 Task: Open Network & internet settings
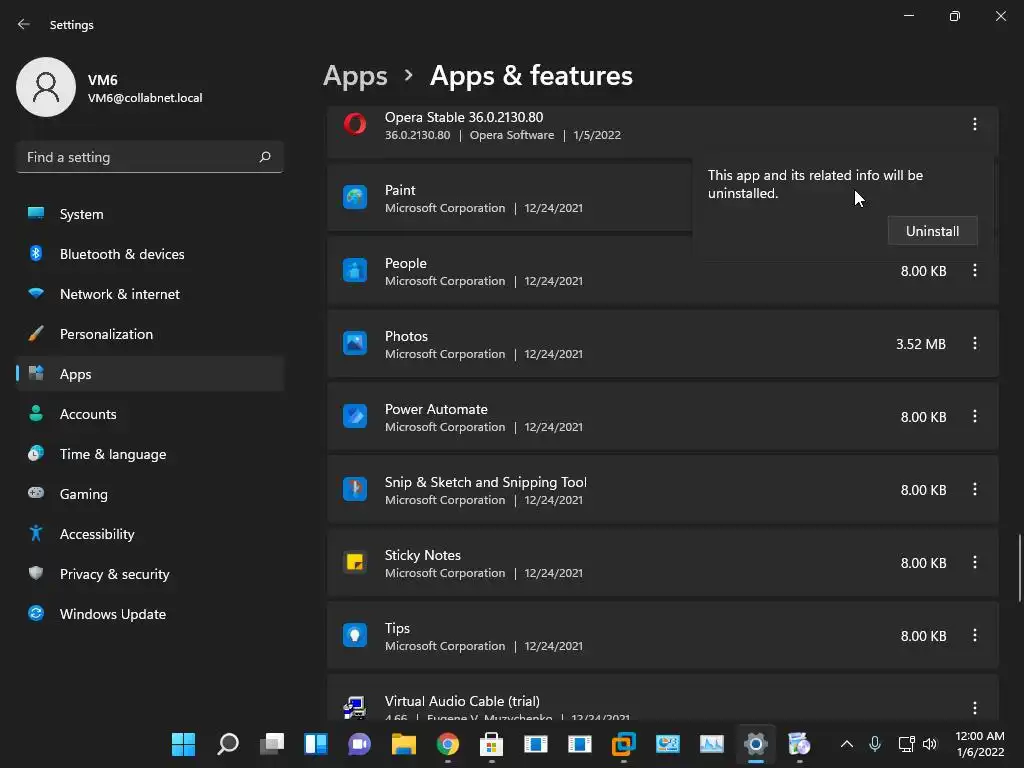pos(150,294)
